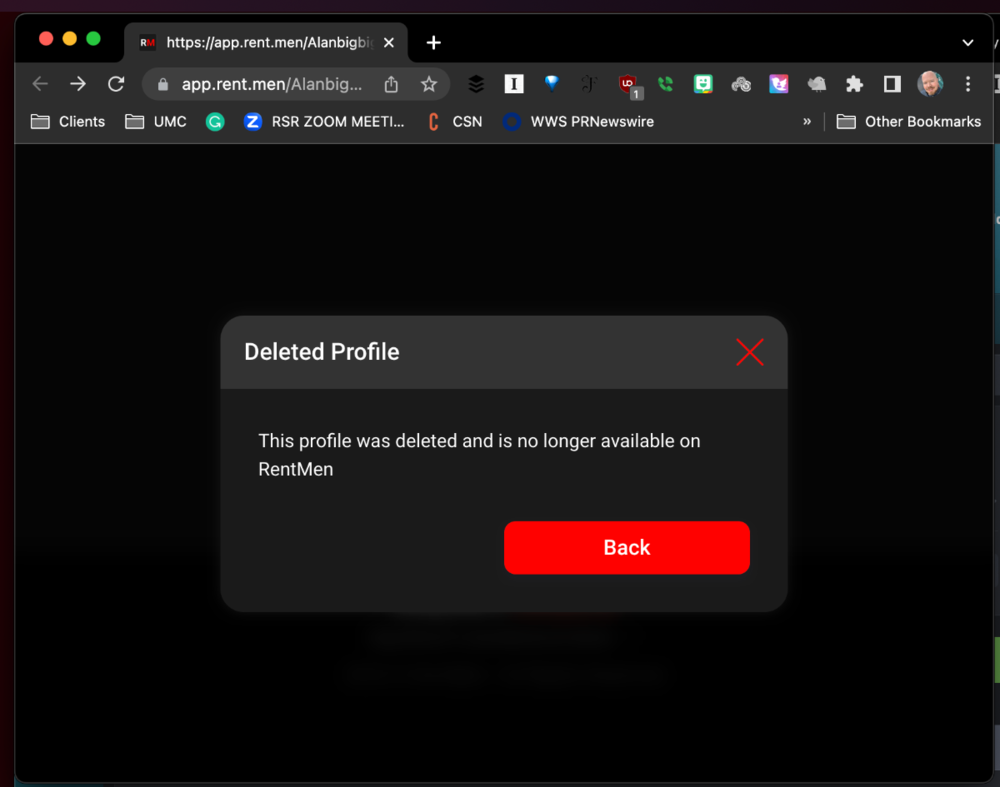Close the app.rent.men tab
1000x787 pixels.
pos(389,43)
